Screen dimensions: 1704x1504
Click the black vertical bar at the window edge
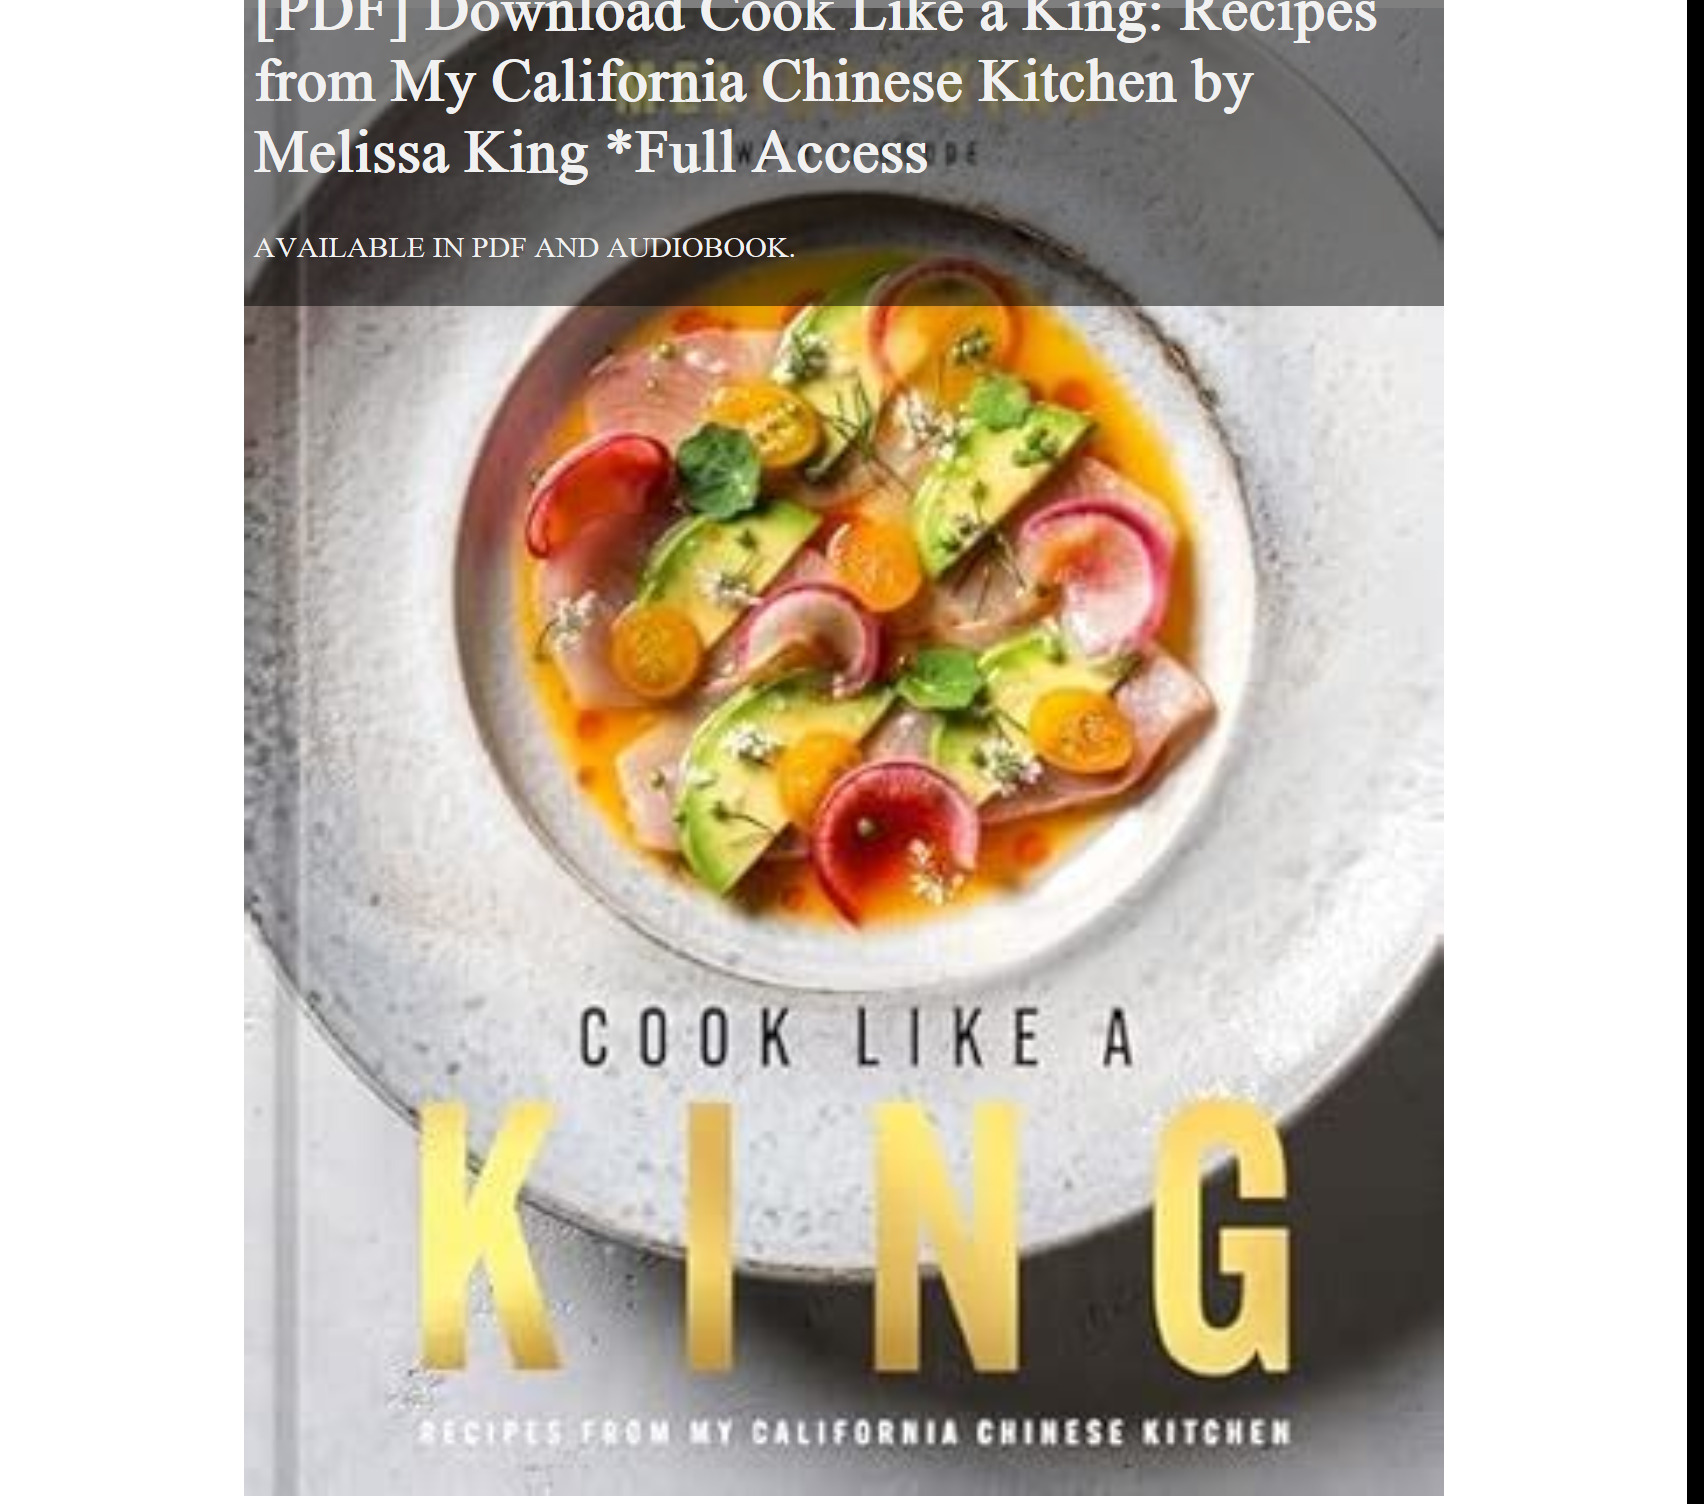1695,750
